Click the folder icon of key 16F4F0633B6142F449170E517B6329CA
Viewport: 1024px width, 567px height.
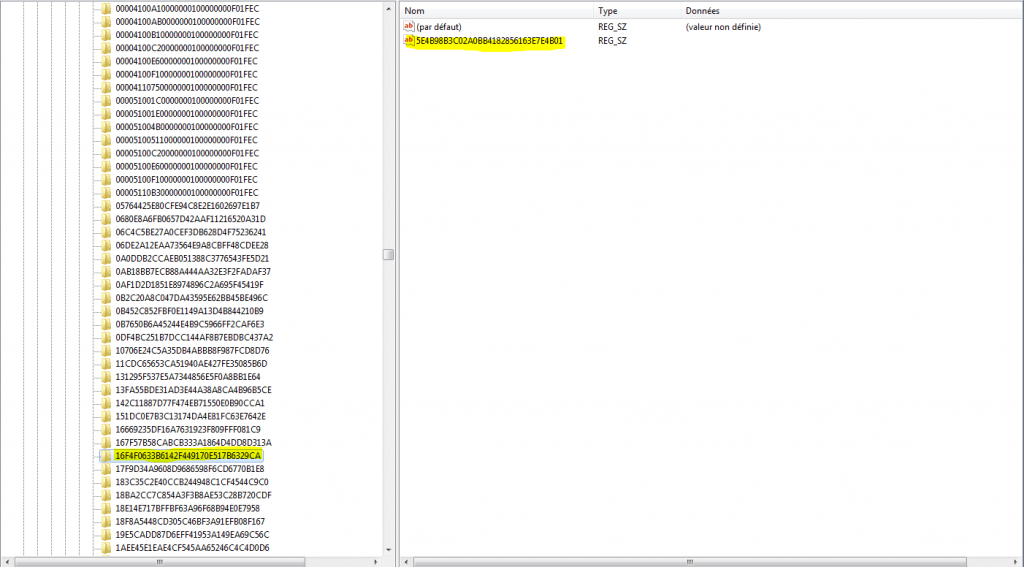[106, 456]
